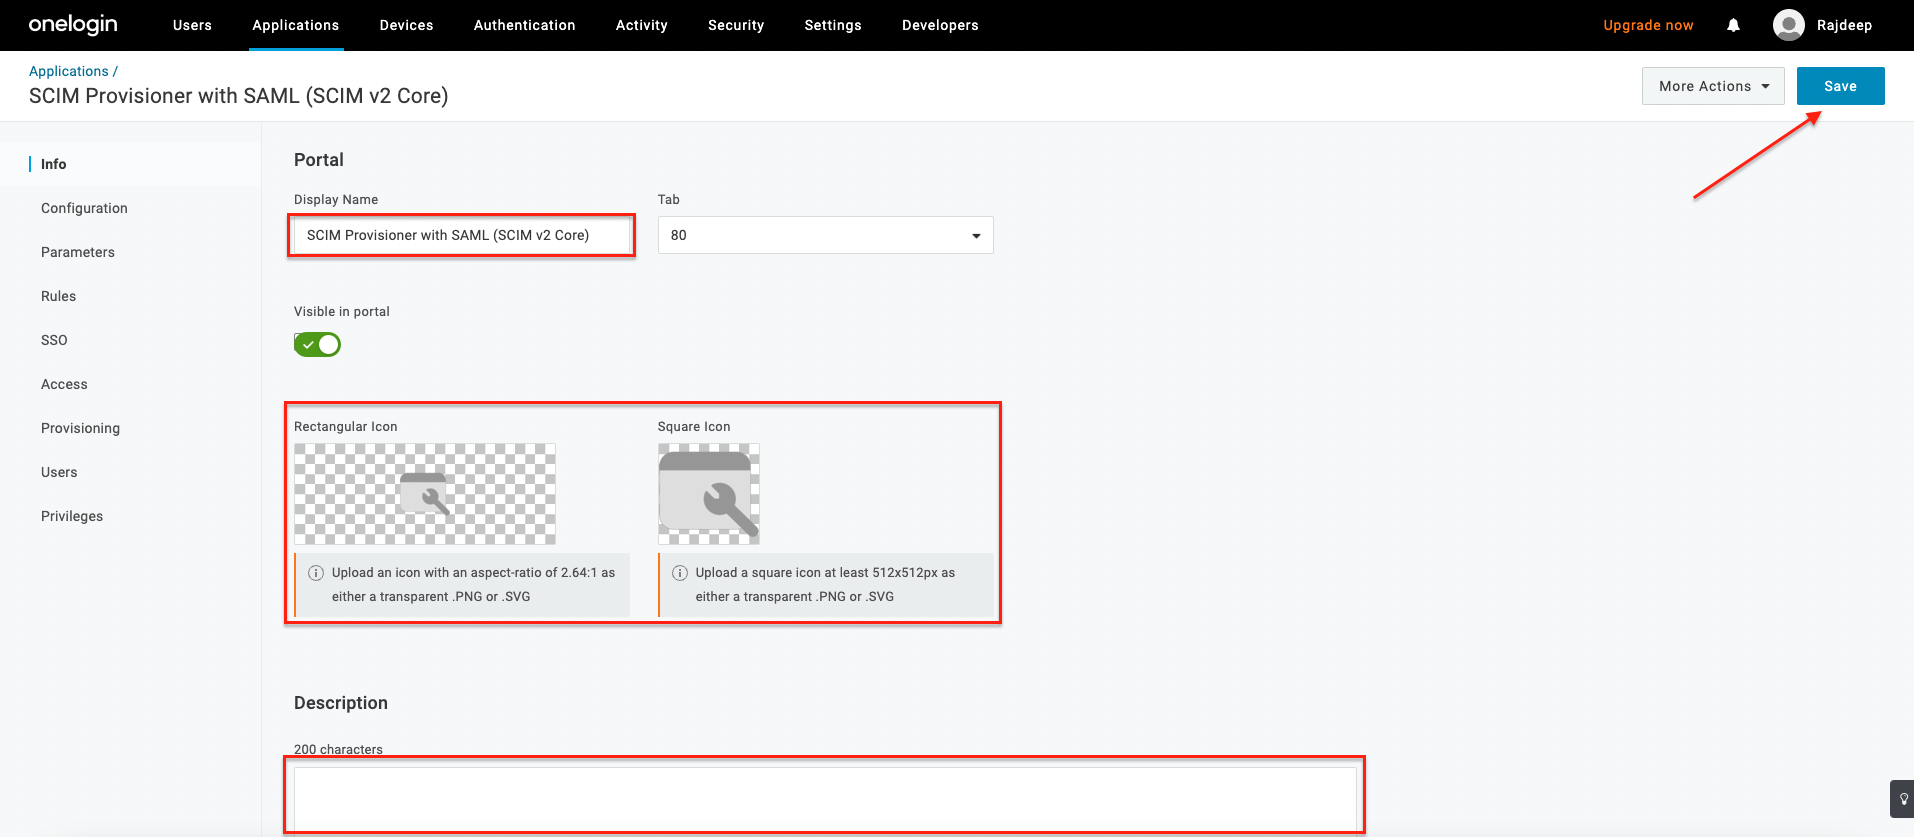This screenshot has width=1914, height=837.
Task: Toggle the Visible in portal switch
Action: pos(317,345)
